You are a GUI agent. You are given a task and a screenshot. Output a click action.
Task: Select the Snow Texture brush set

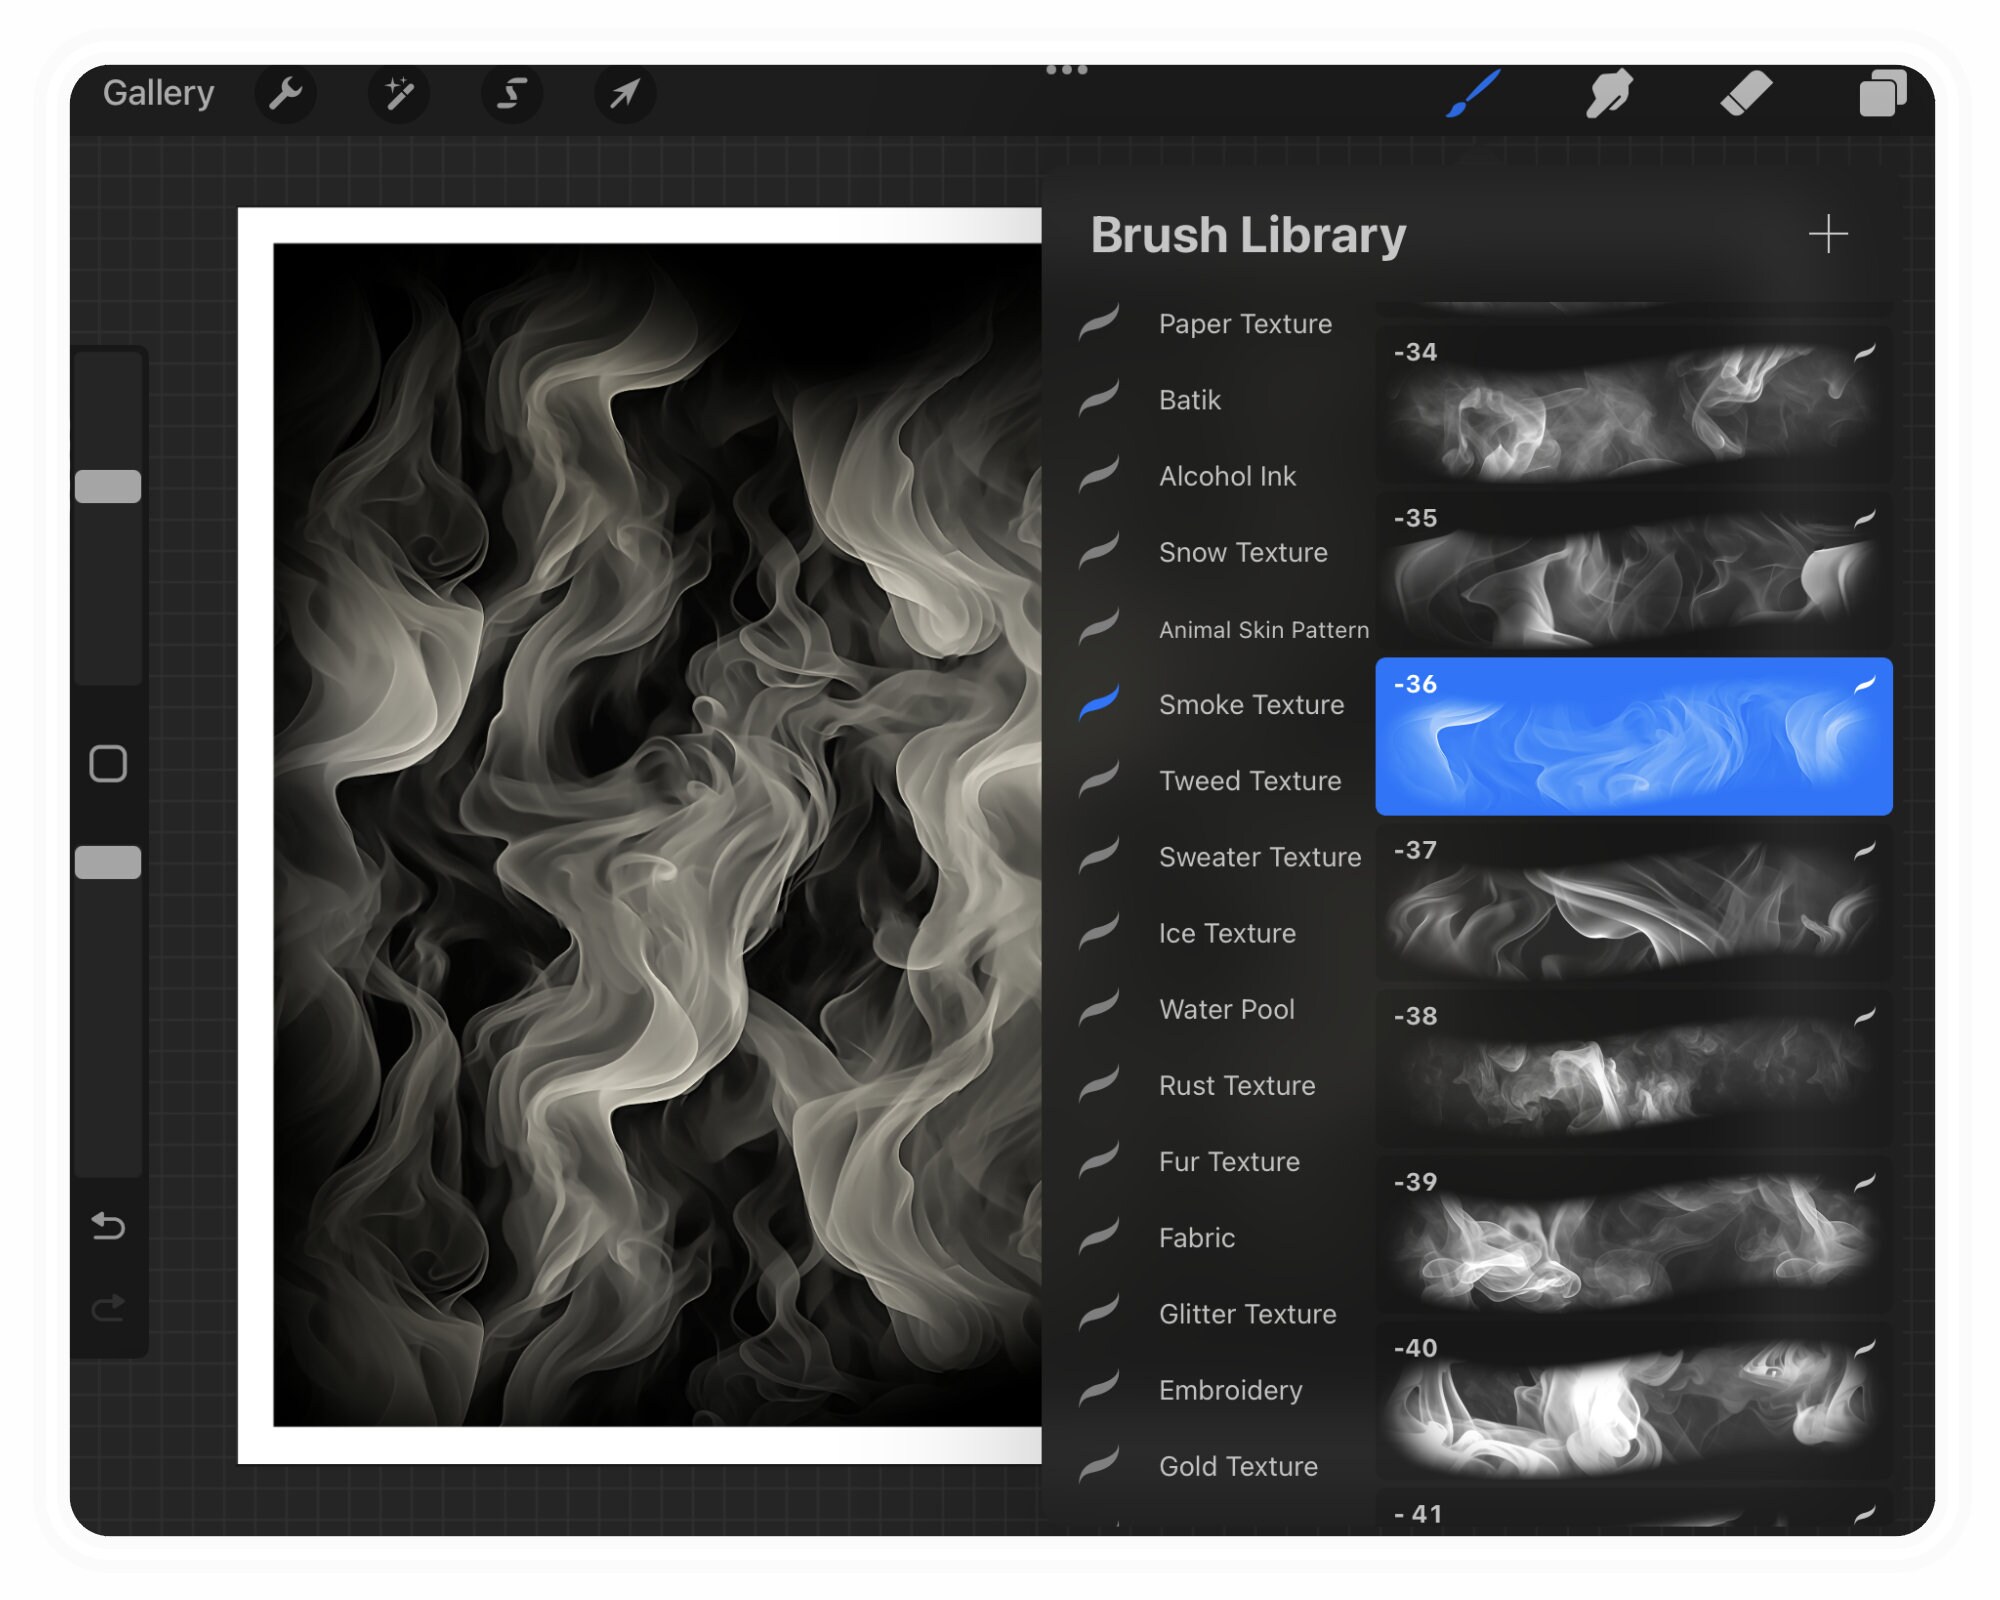pos(1243,553)
